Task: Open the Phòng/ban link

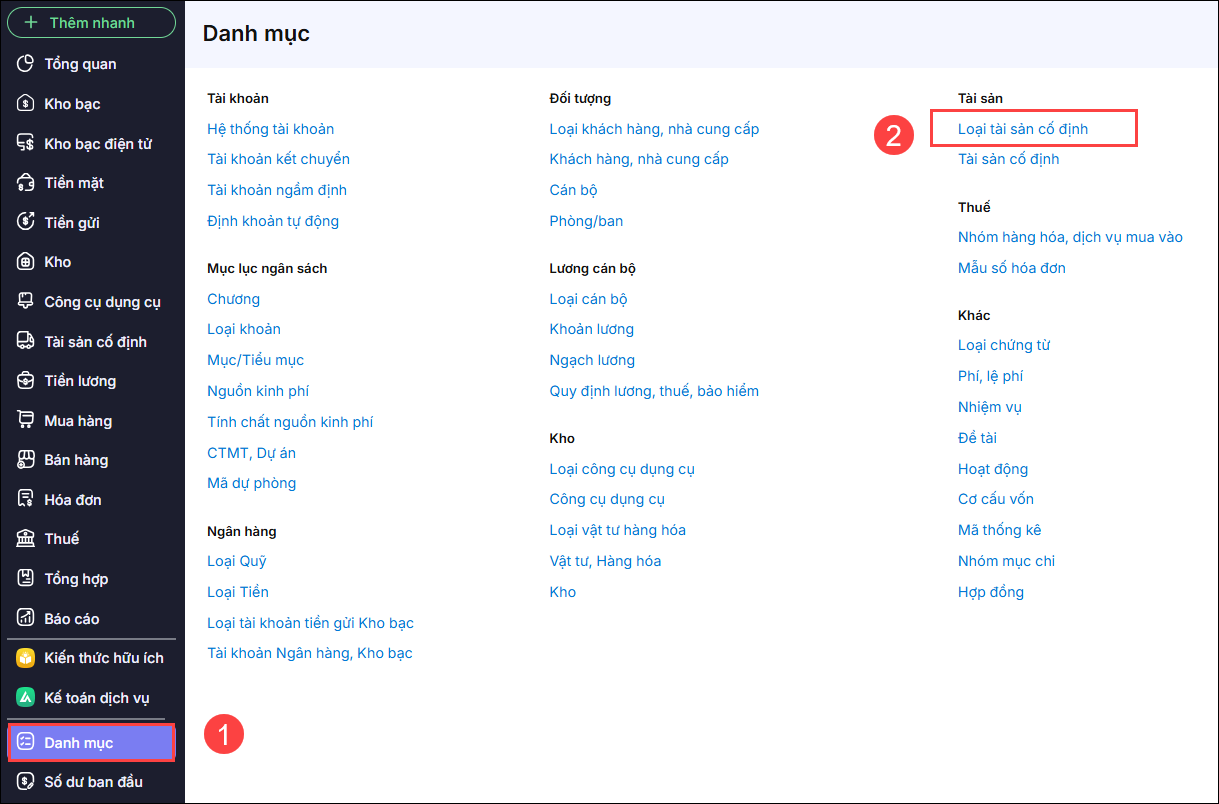Action: [x=586, y=221]
